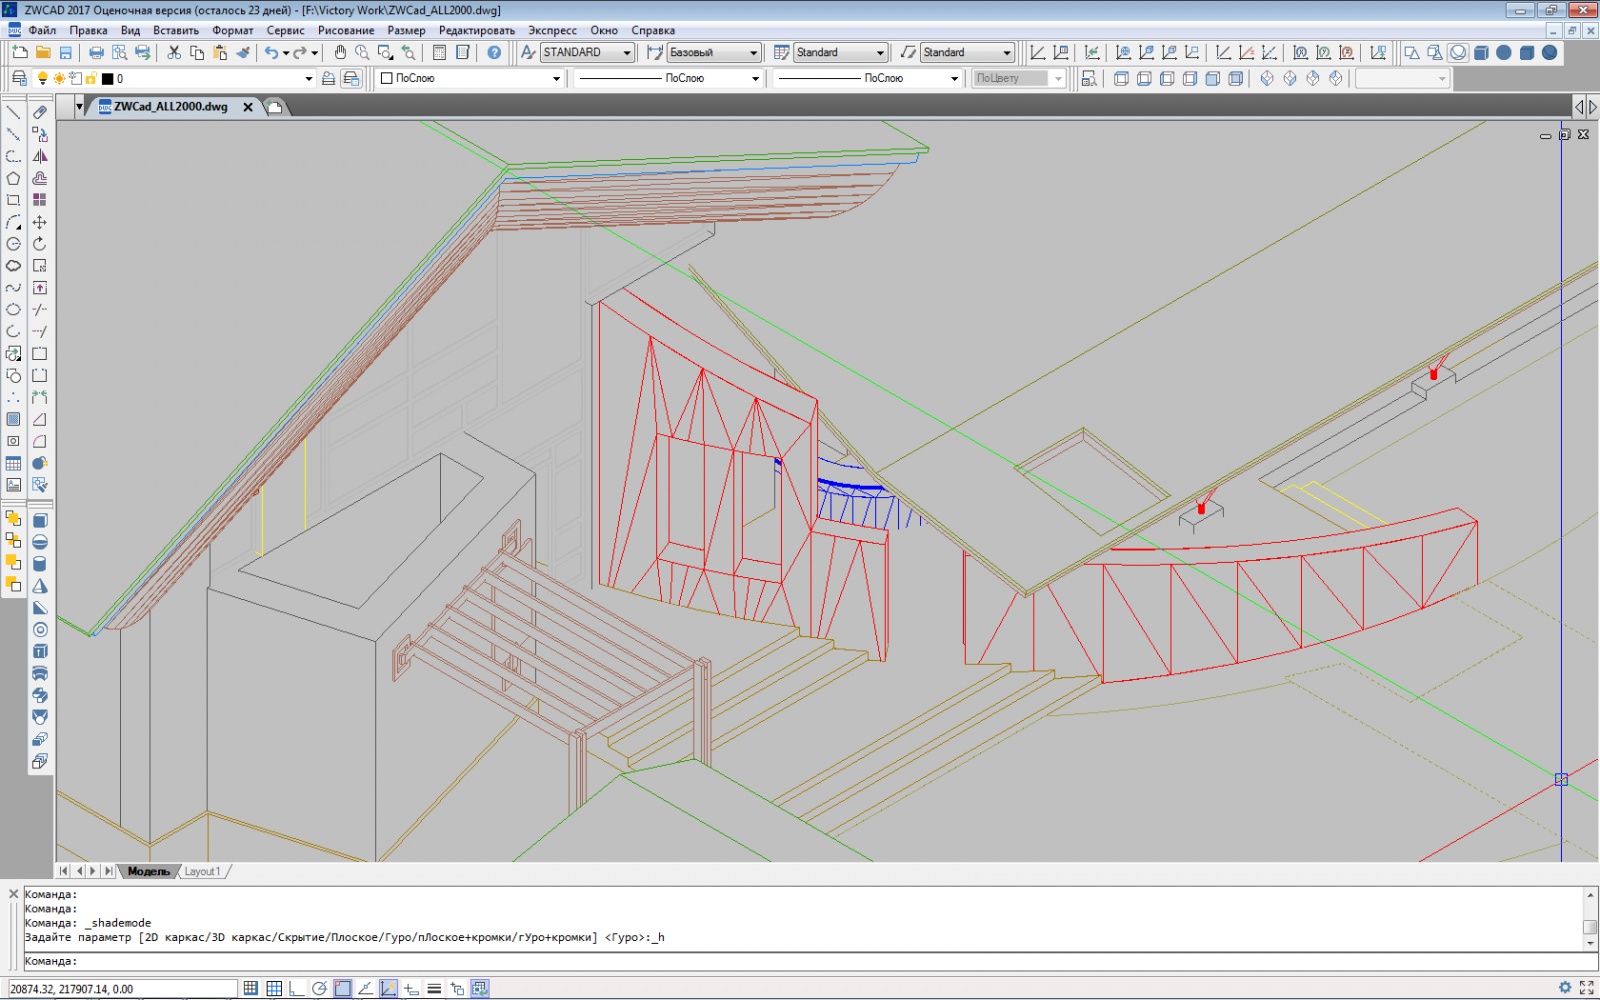Screen dimensions: 1600x1000
Task: Activate the Mirror tool
Action: point(40,156)
